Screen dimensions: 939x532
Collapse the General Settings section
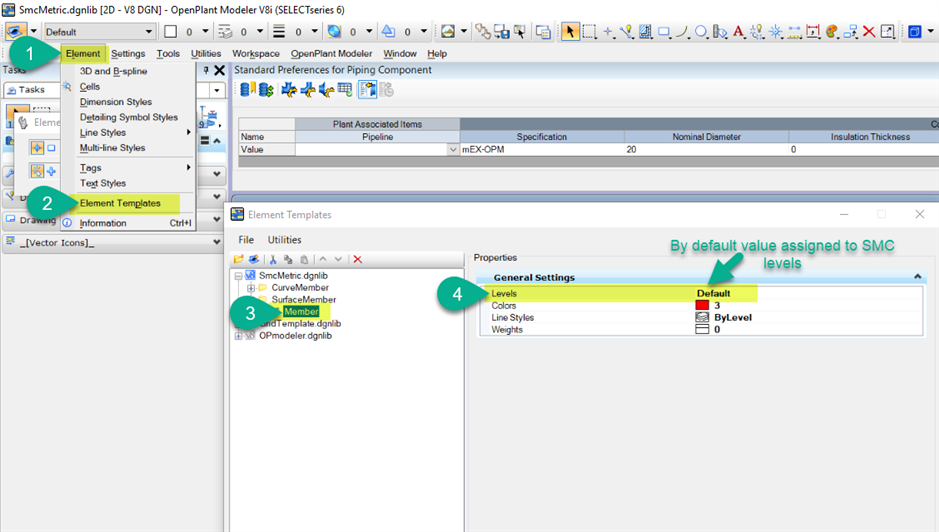click(x=917, y=277)
